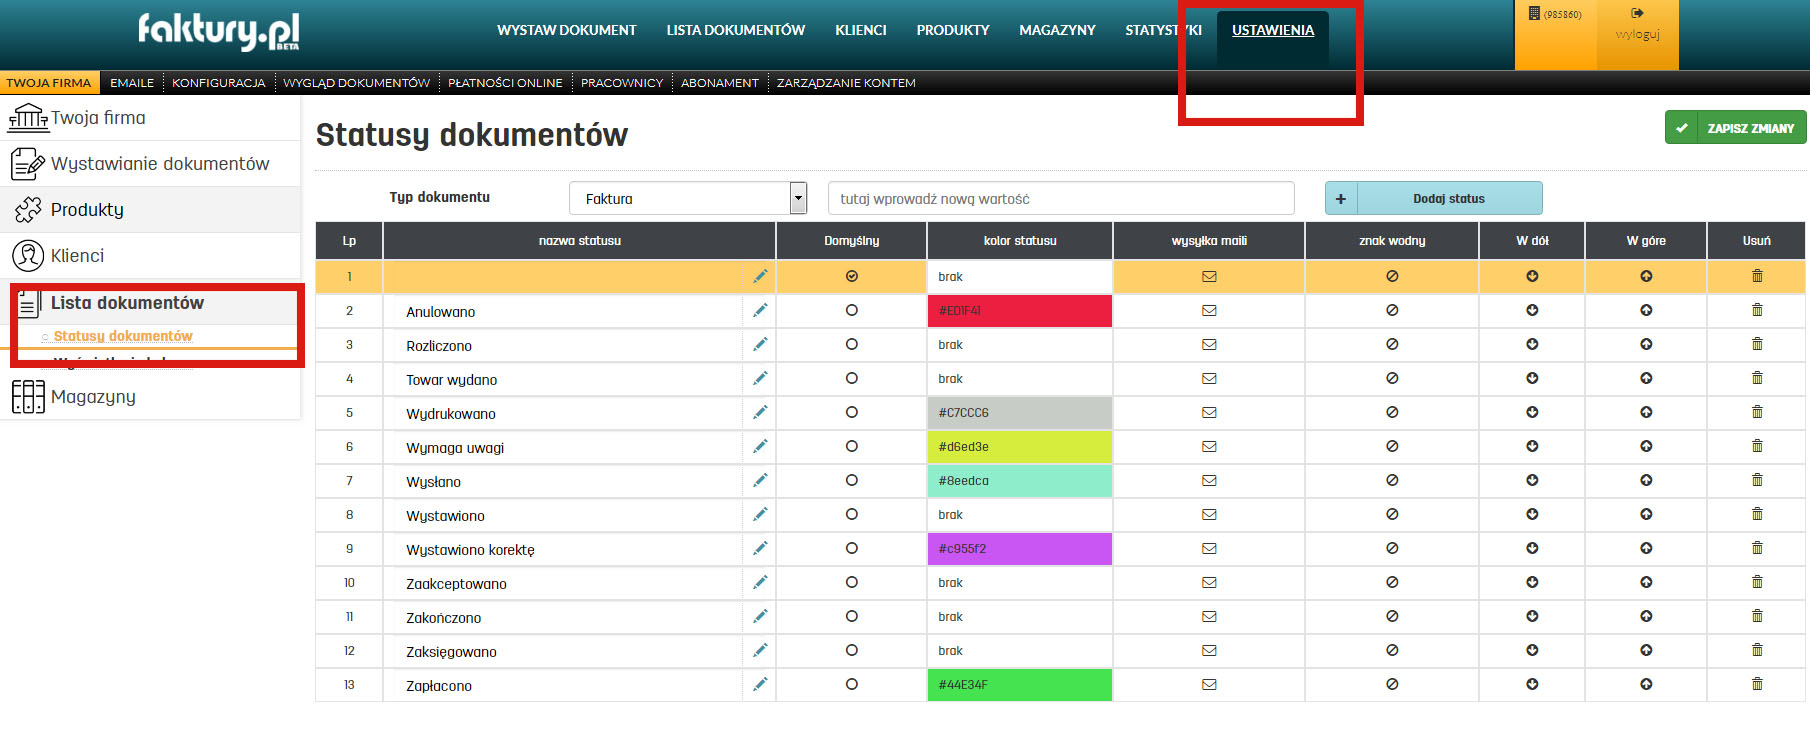1810x732 pixels.
Task: Expand Wystawianie dokumentów sidebar section
Action: point(150,164)
